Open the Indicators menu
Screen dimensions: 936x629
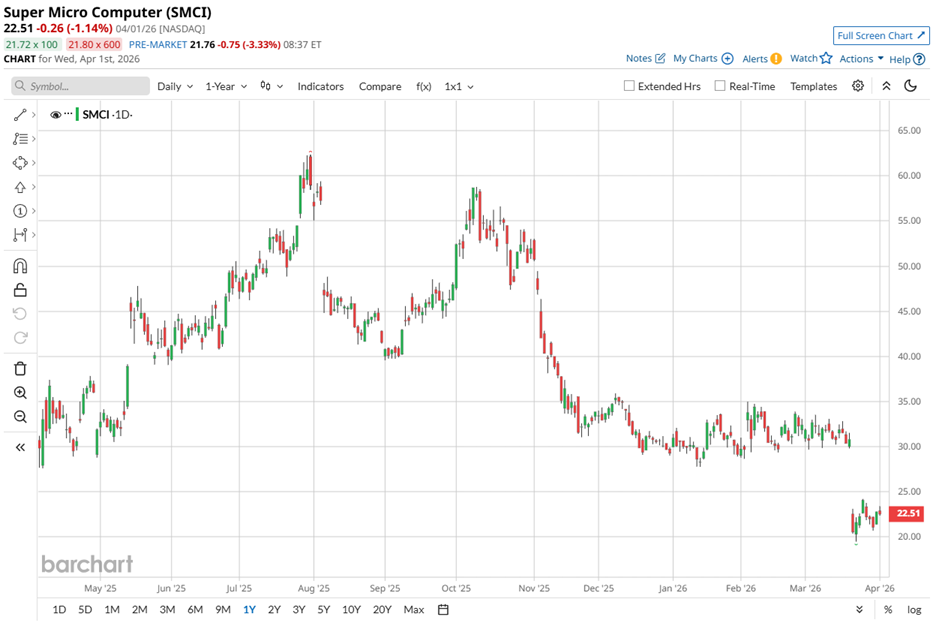pyautogui.click(x=321, y=87)
